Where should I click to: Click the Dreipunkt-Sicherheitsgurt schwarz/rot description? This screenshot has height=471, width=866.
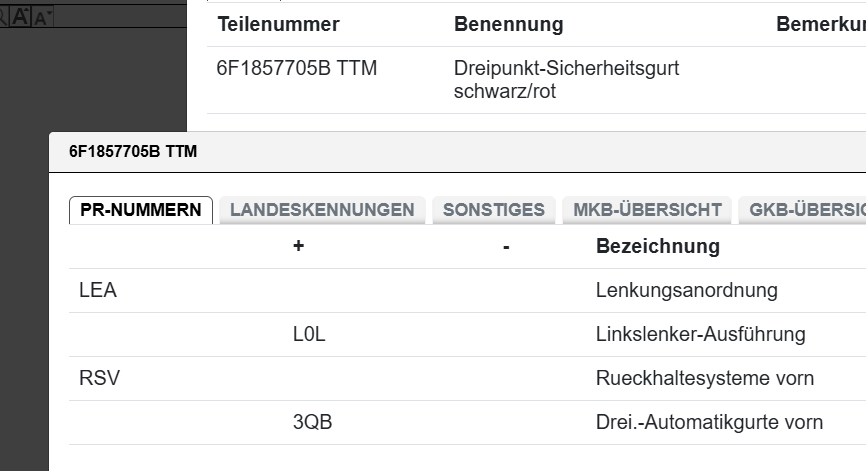[x=566, y=80]
